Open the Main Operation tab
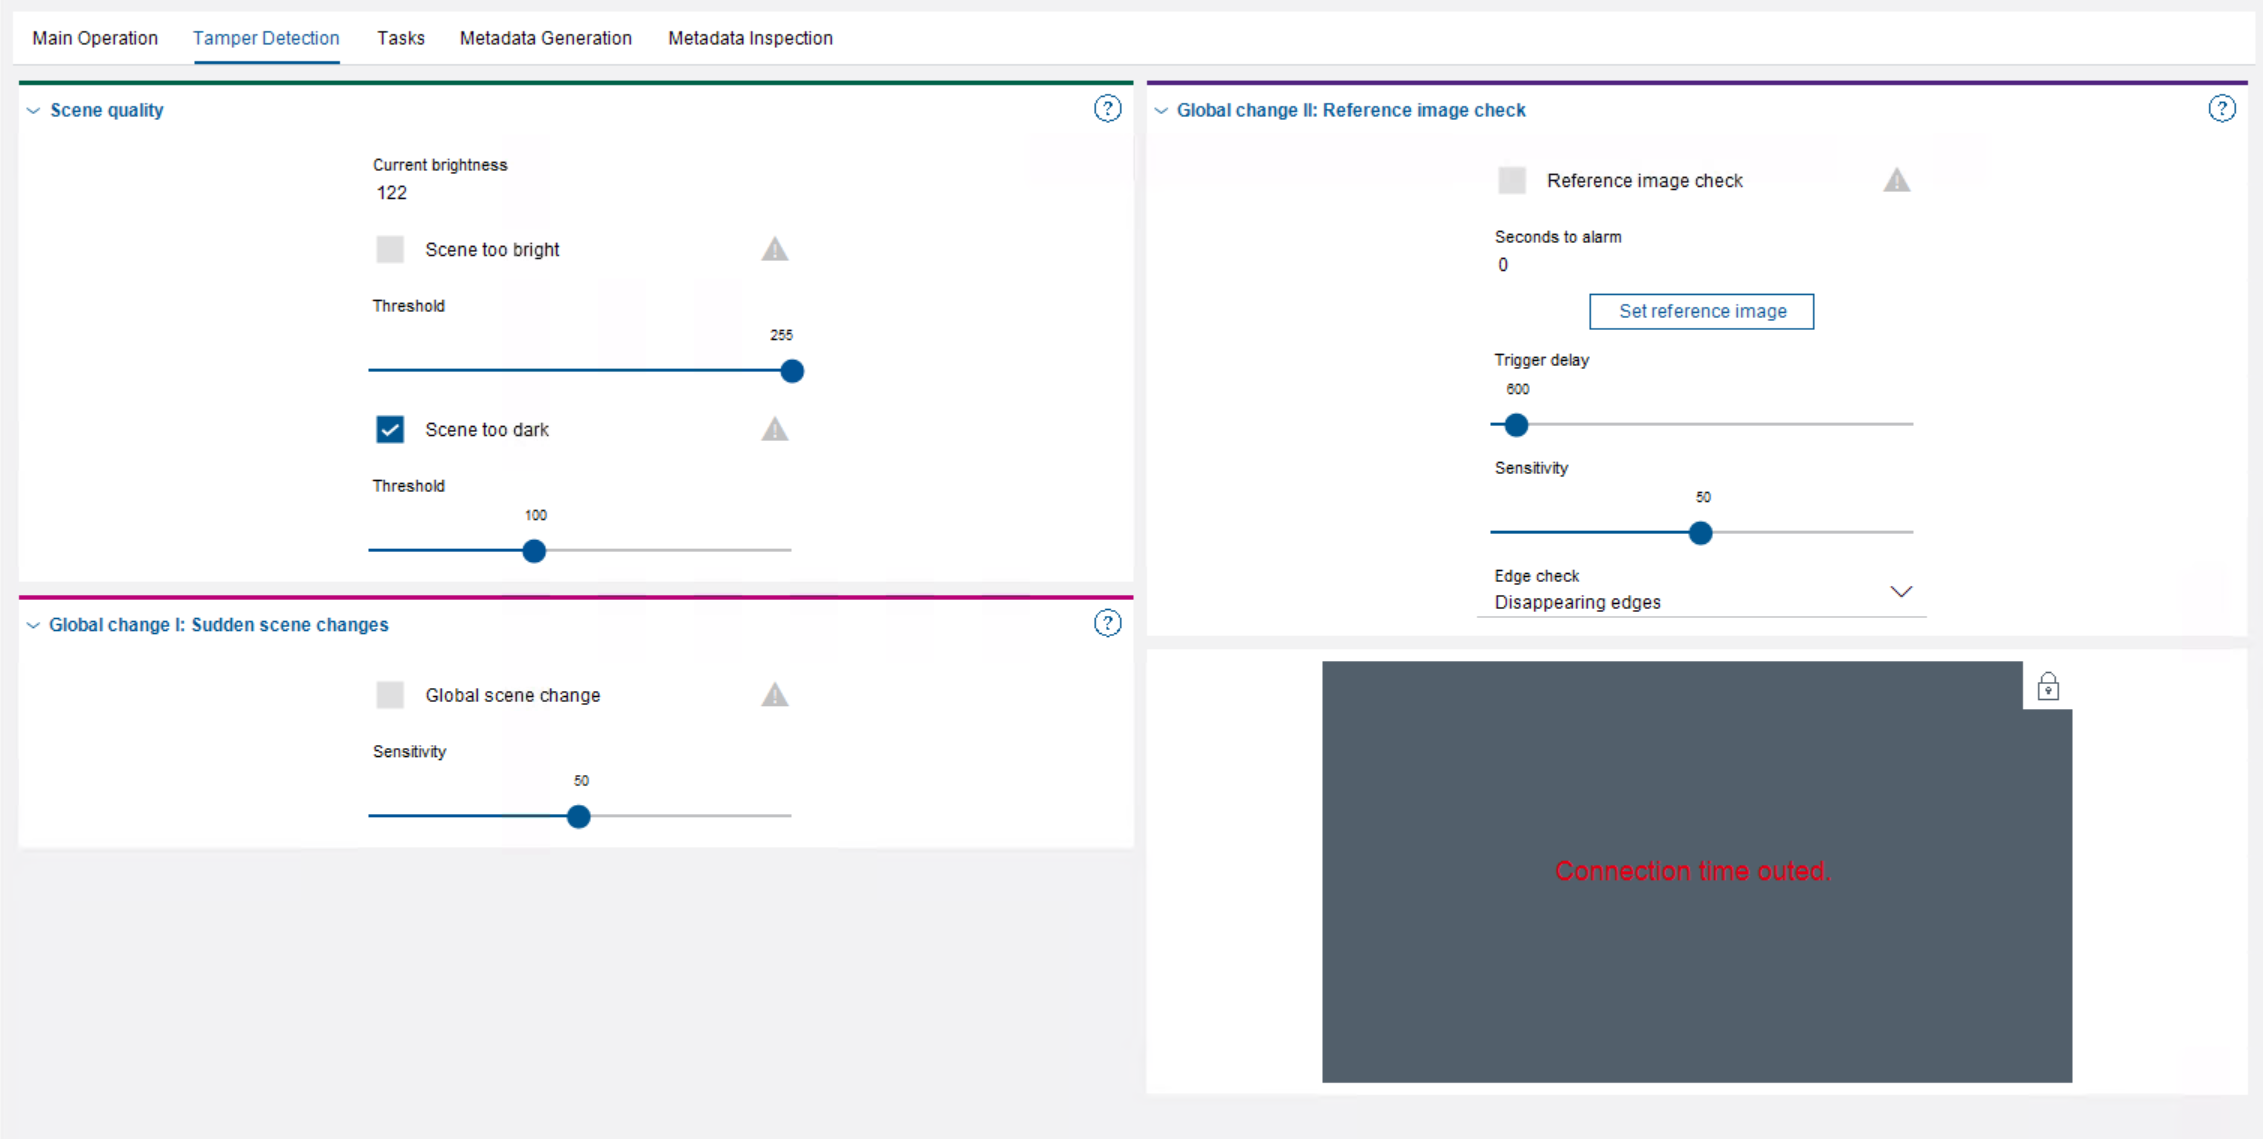Screen dimensions: 2263x1139 tap(95, 38)
